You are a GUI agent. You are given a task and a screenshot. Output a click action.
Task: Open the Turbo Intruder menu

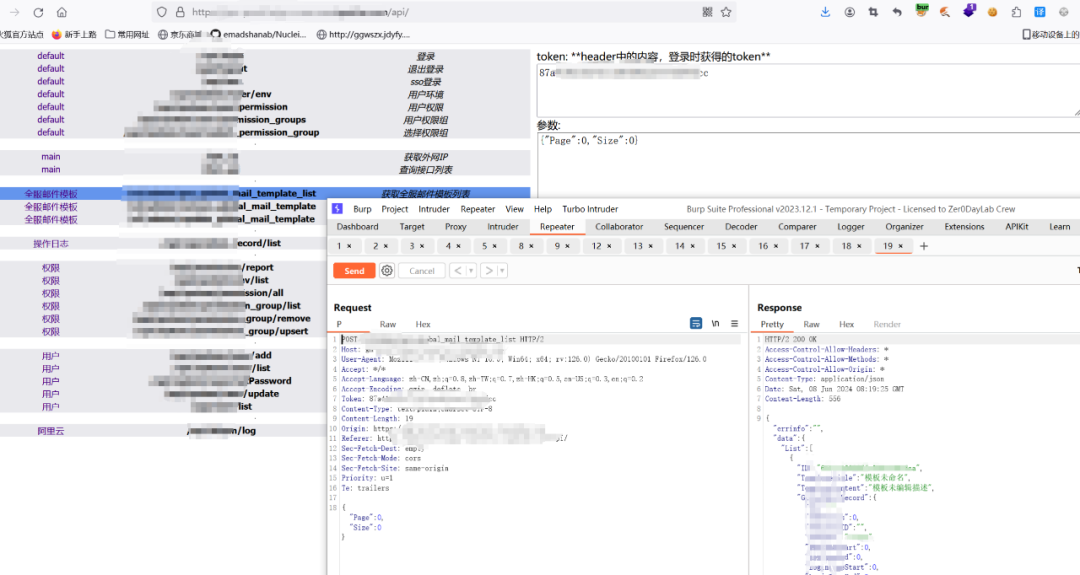590,209
